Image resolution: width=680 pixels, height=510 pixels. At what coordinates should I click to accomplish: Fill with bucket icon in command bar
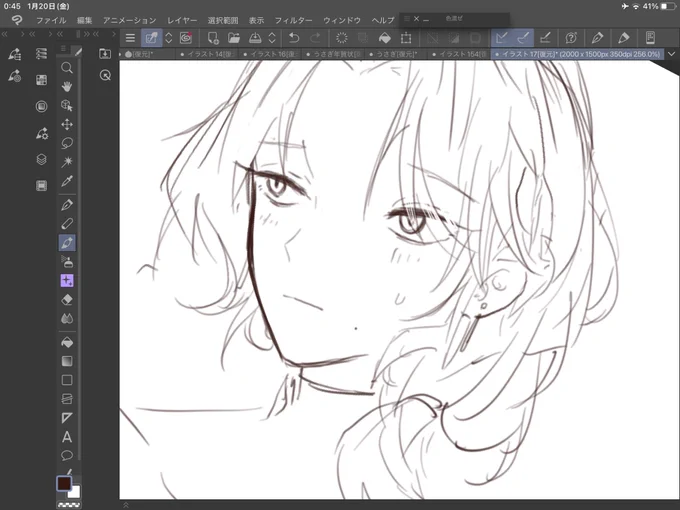pyautogui.click(x=384, y=38)
